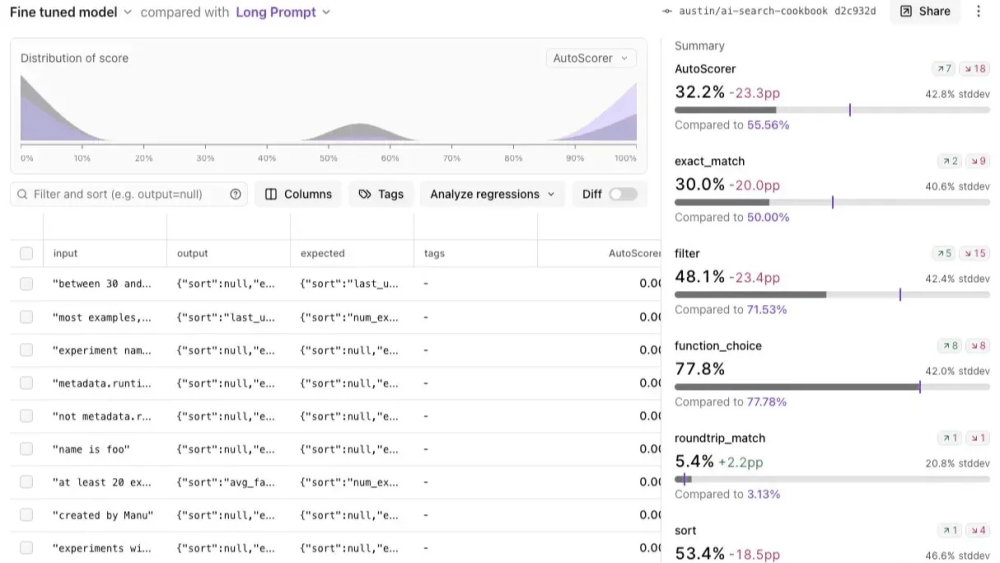
Task: Check the row "experiments wi..."
Action: pyautogui.click(x=26, y=548)
